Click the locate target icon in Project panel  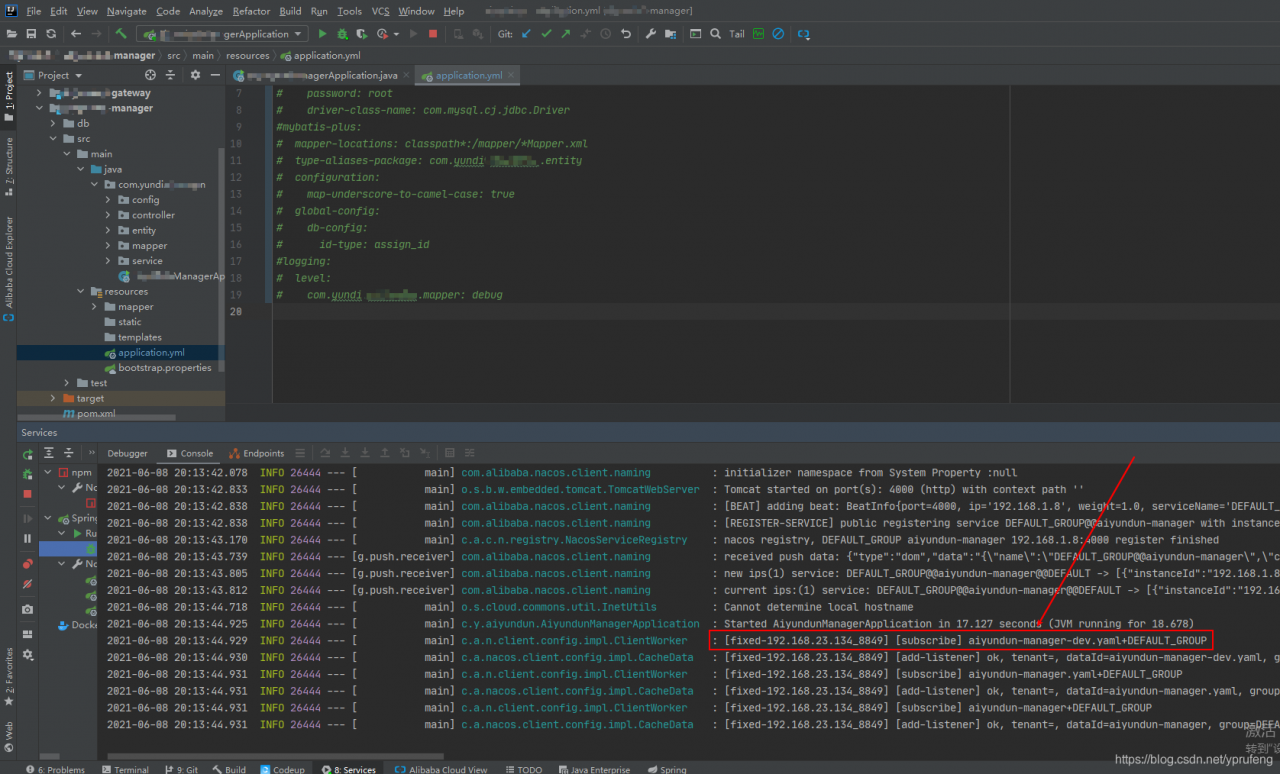150,75
